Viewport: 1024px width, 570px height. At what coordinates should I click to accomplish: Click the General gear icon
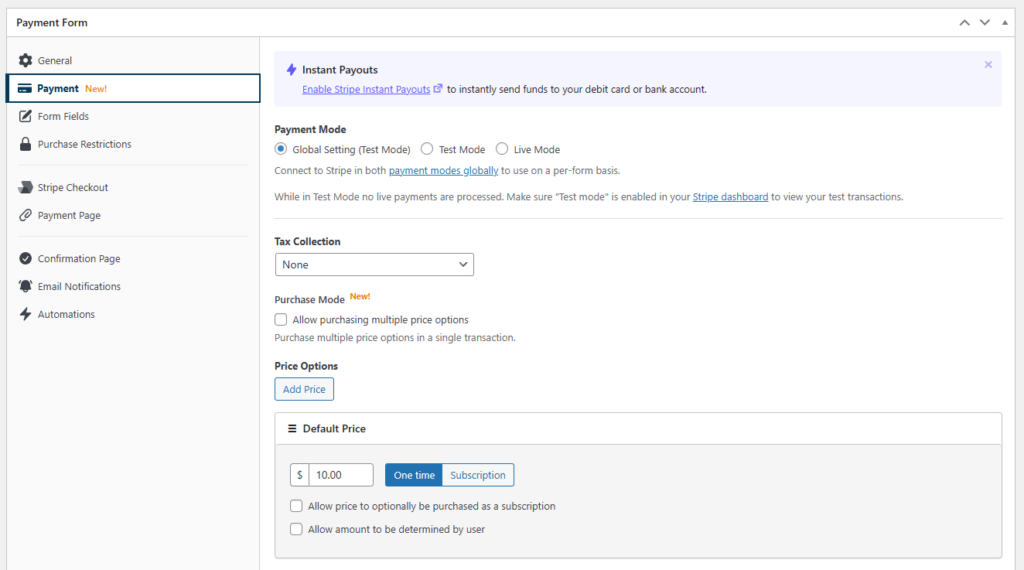(25, 60)
